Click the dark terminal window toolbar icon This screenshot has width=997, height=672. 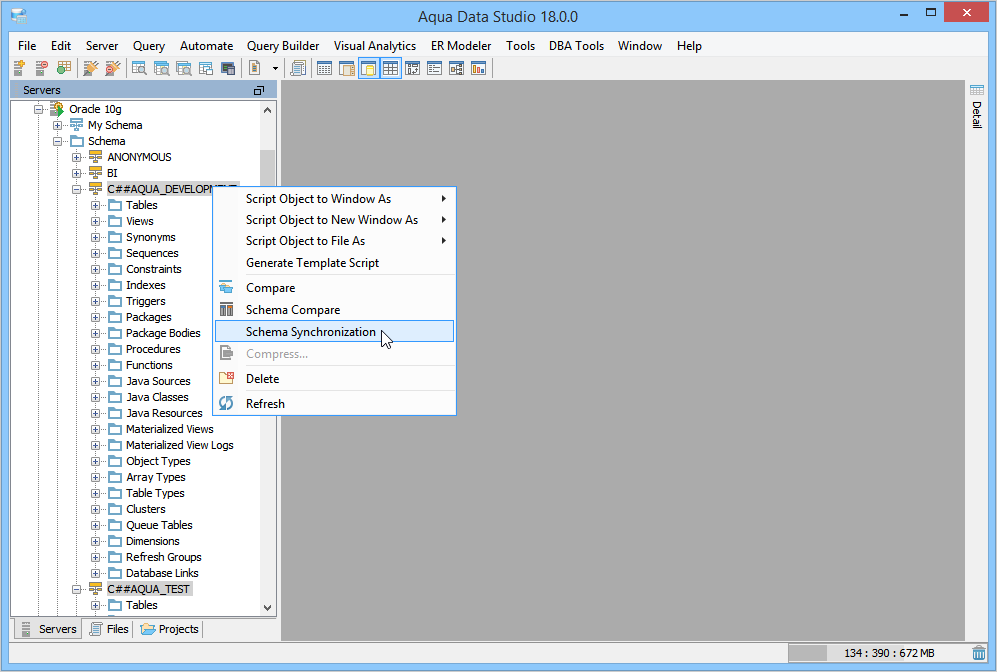pyautogui.click(x=228, y=68)
